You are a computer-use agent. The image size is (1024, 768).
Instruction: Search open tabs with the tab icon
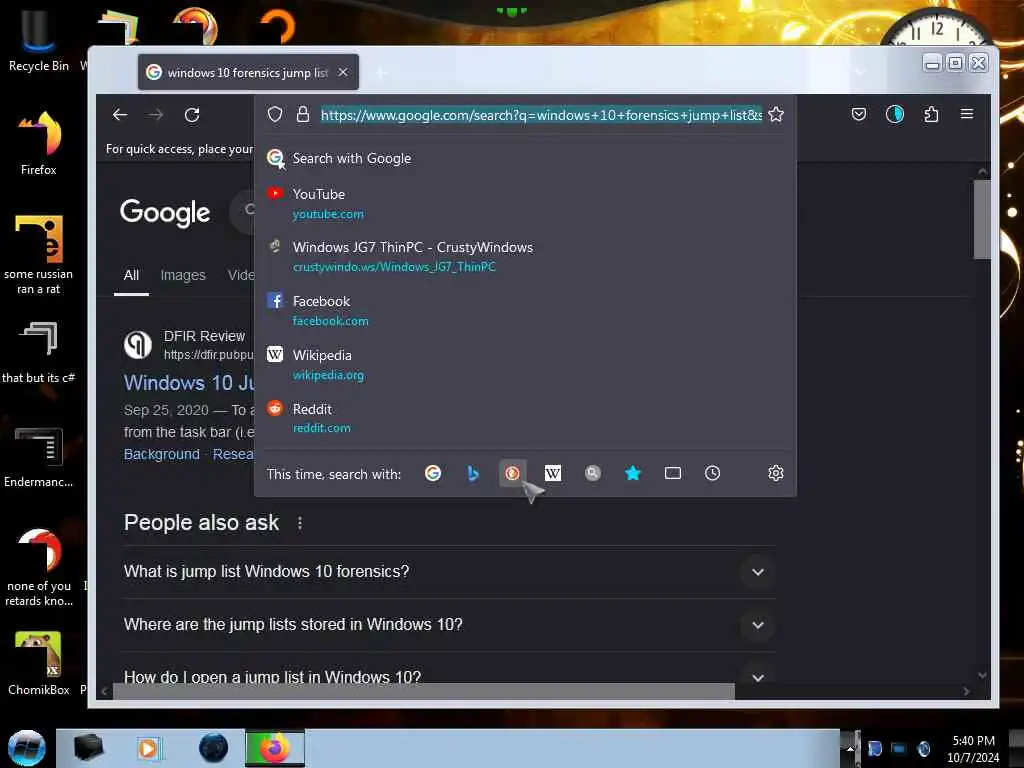673,473
